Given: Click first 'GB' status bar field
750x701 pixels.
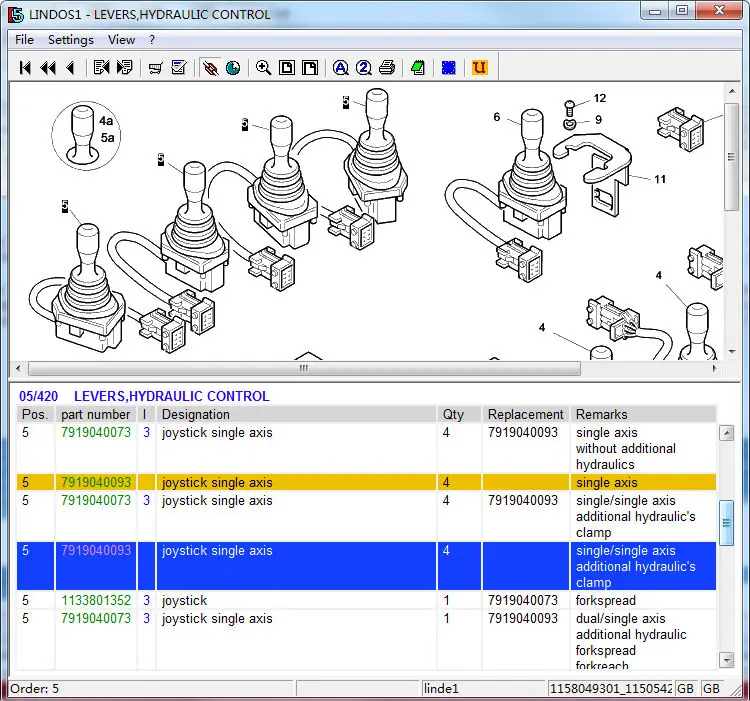Looking at the screenshot, I should coord(685,689).
